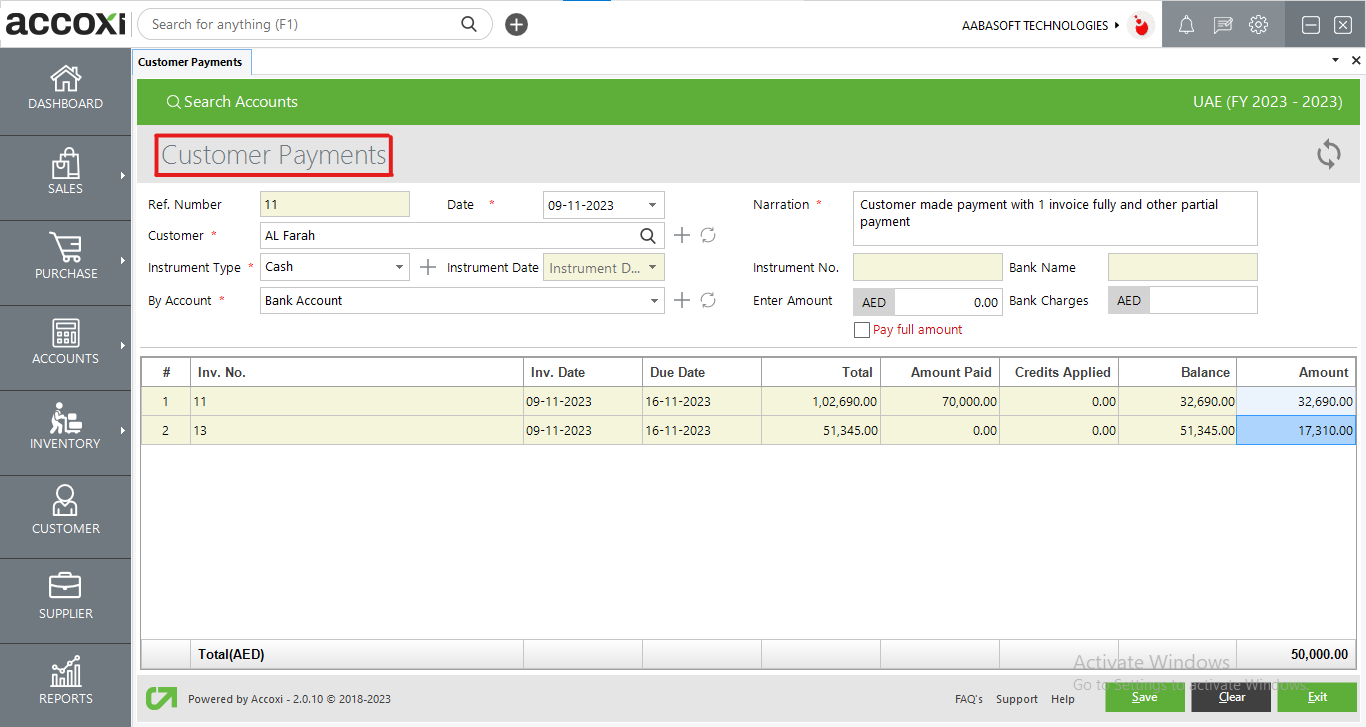Open the Reports section
The width and height of the screenshot is (1366, 727).
[x=65, y=683]
